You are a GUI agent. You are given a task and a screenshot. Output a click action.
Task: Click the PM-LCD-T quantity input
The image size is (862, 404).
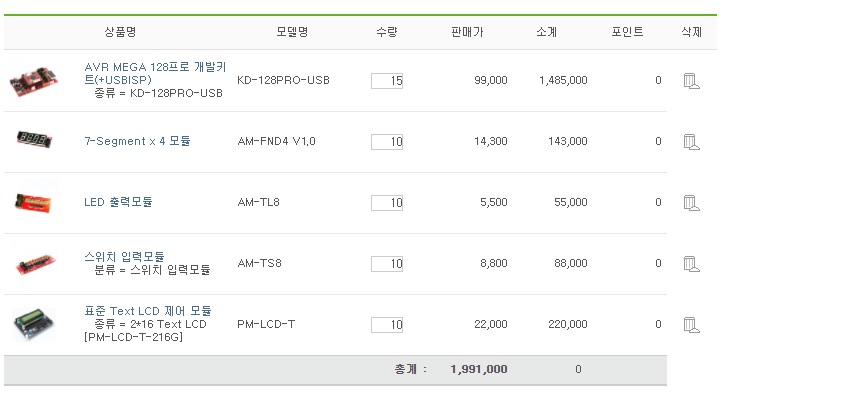coord(387,325)
